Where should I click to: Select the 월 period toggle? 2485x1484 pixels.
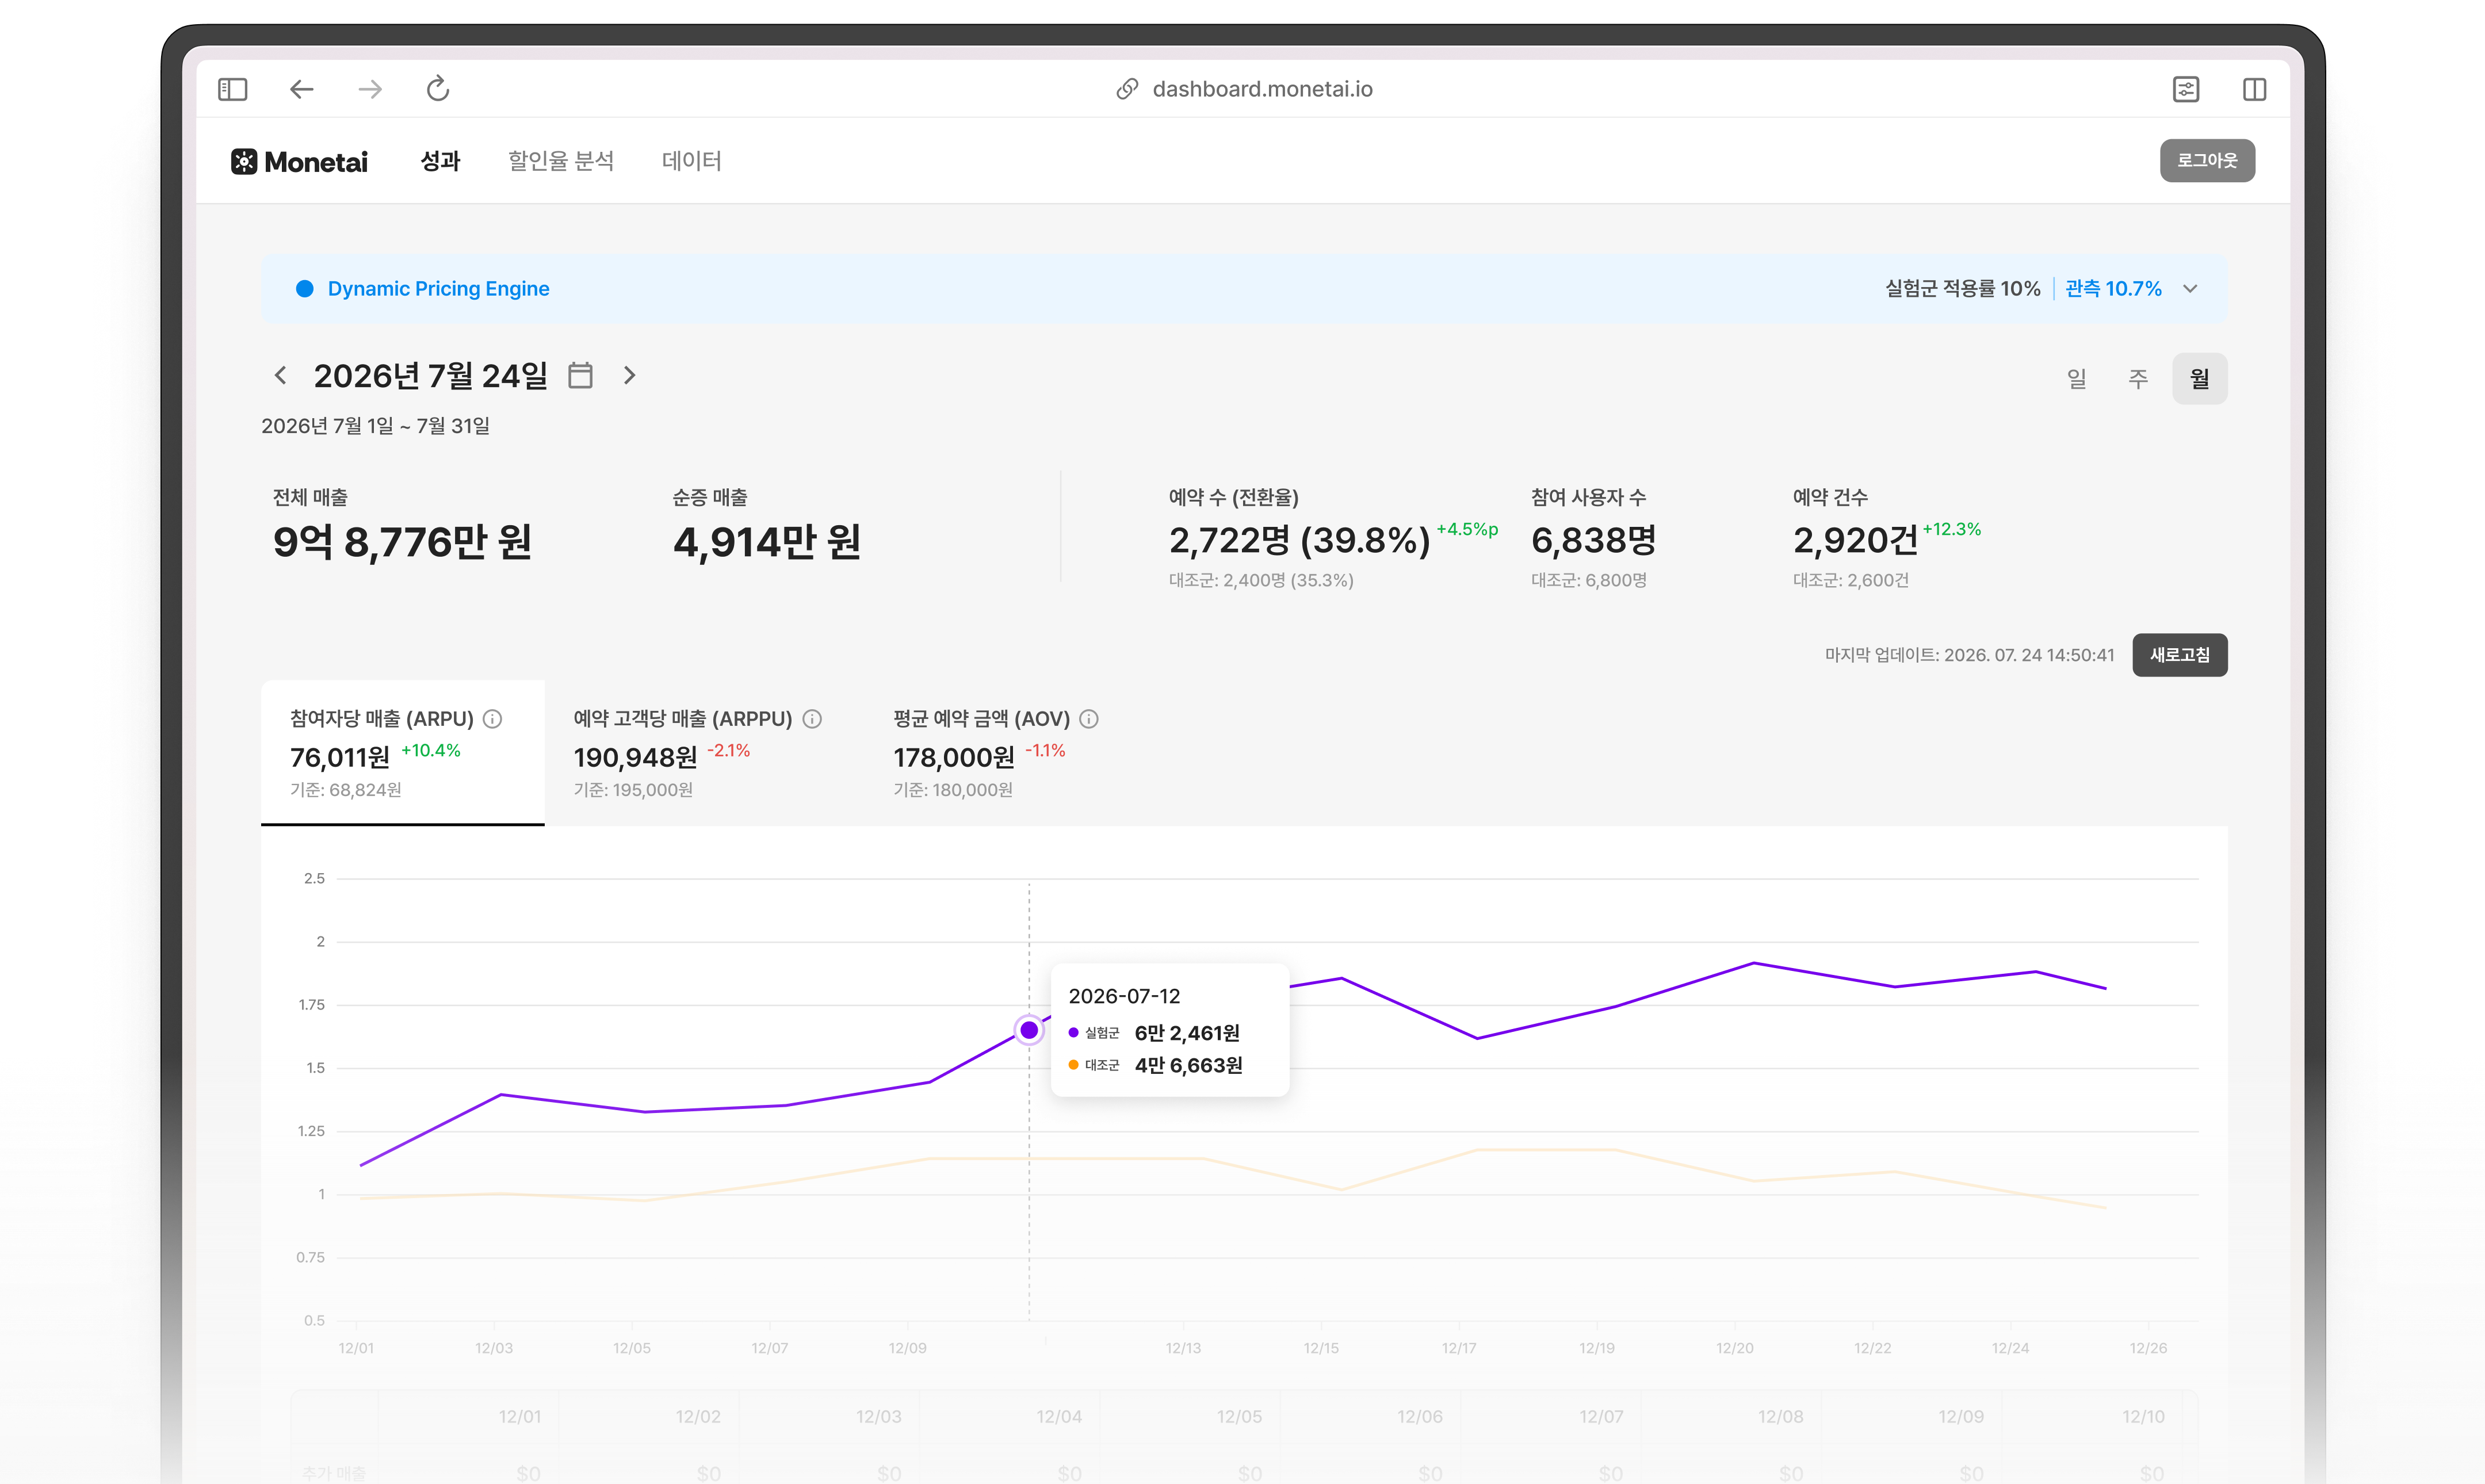(x=2200, y=378)
